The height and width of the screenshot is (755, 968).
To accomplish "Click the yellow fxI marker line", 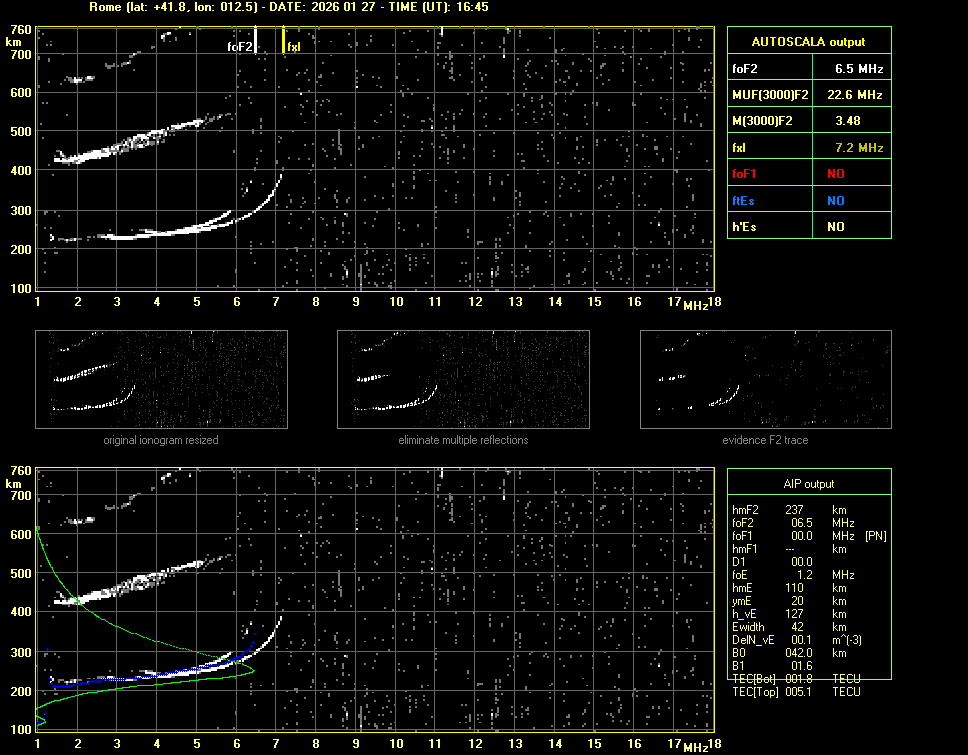I will [283, 38].
